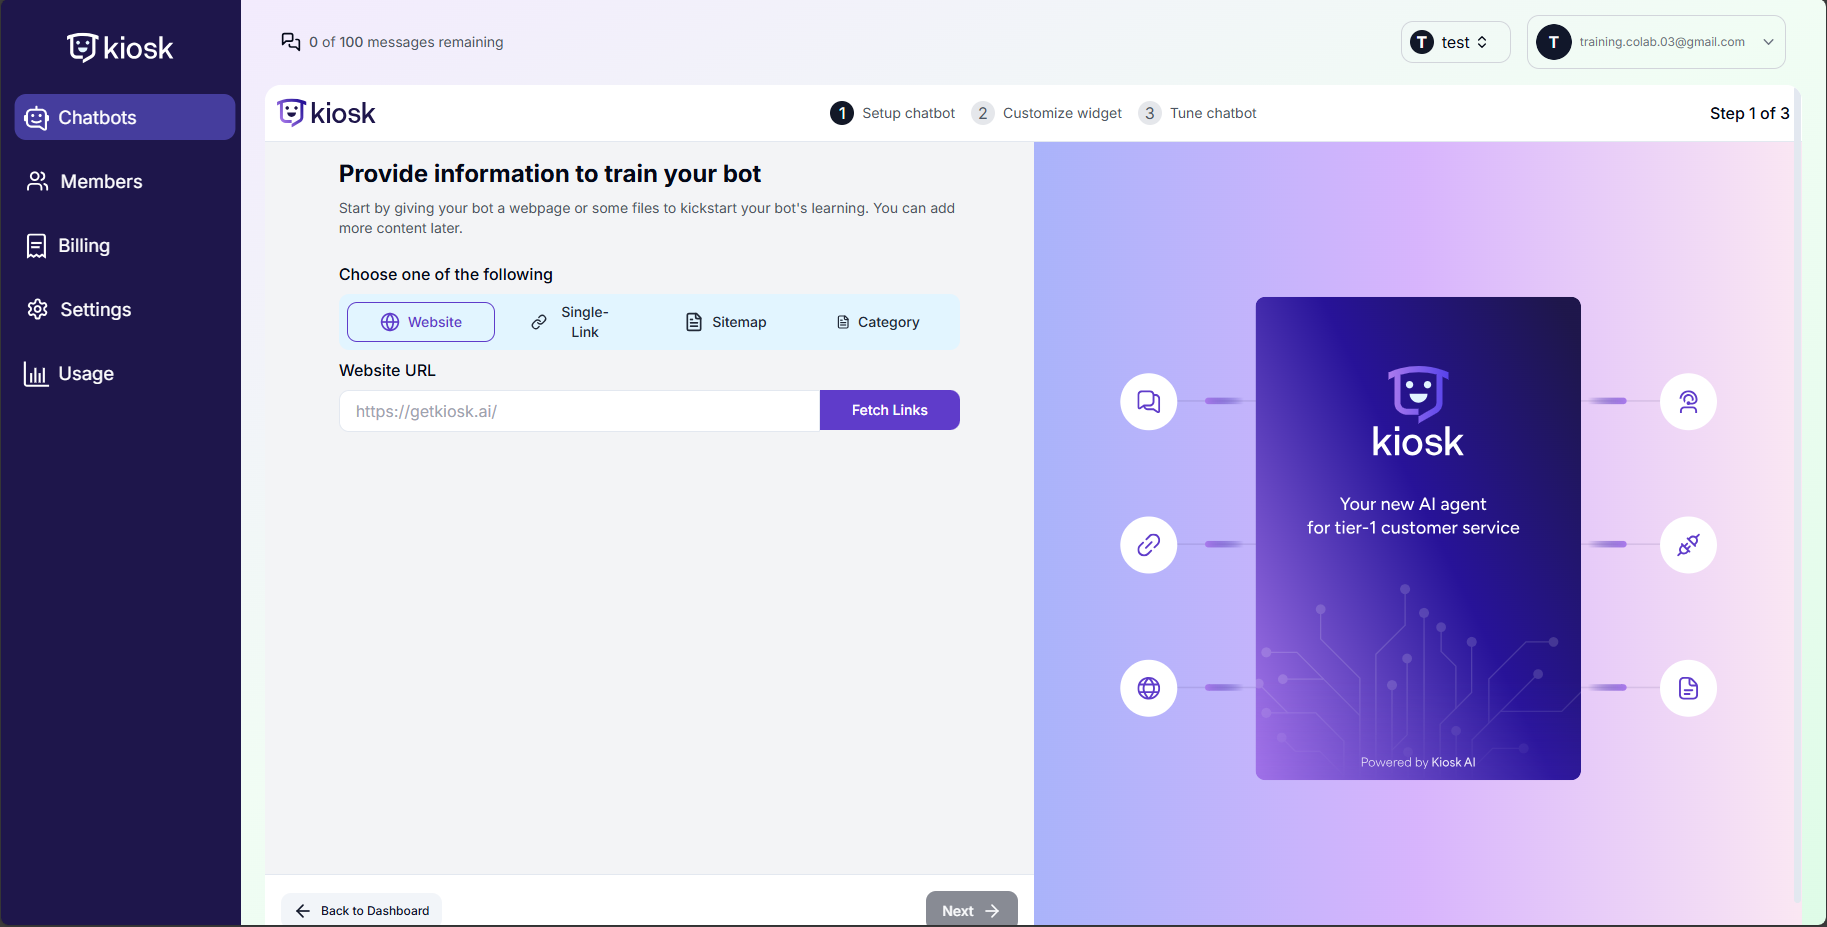The image size is (1827, 927).
Task: Click the headset agent icon in preview
Action: (x=1688, y=402)
